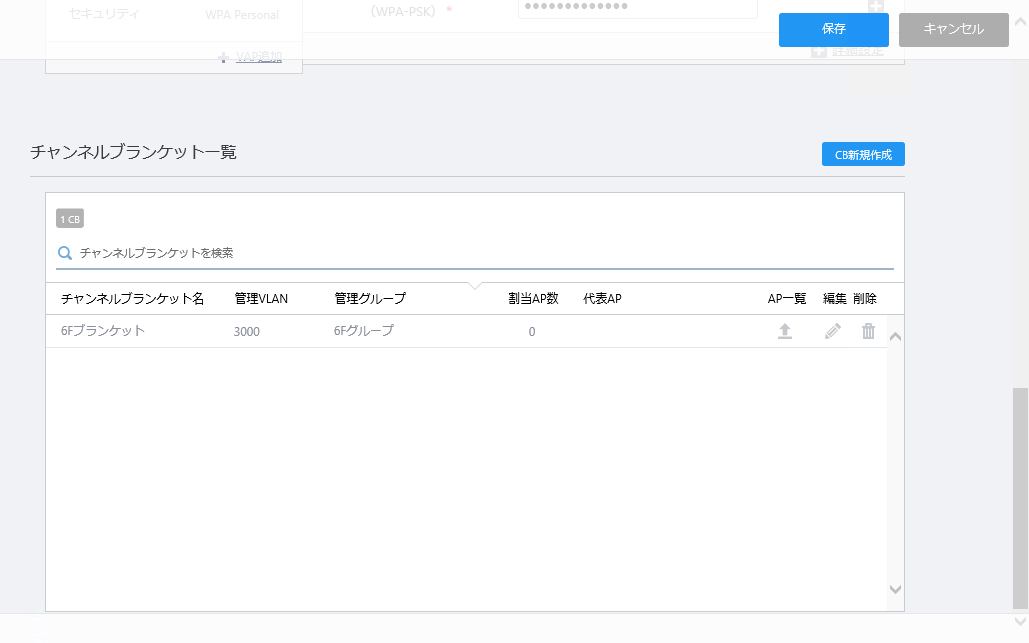1029x643 pixels.
Task: Click the 代表AP column header
Action: point(602,299)
